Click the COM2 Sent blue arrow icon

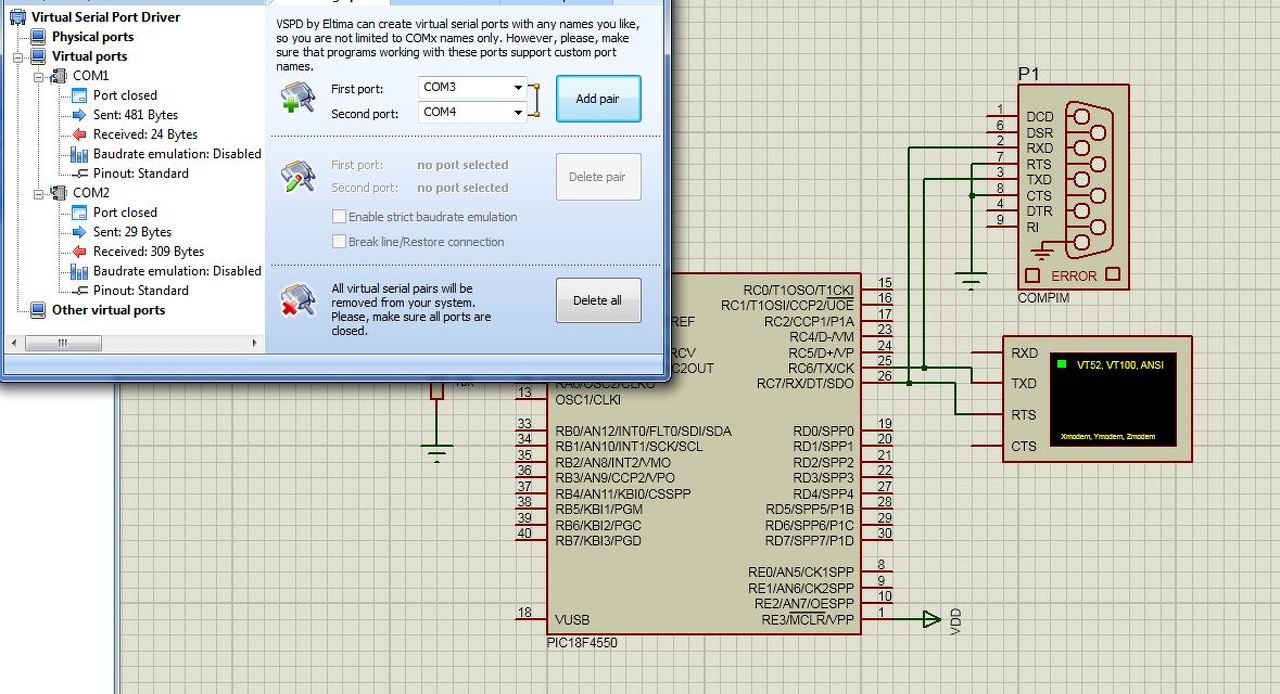coord(79,232)
